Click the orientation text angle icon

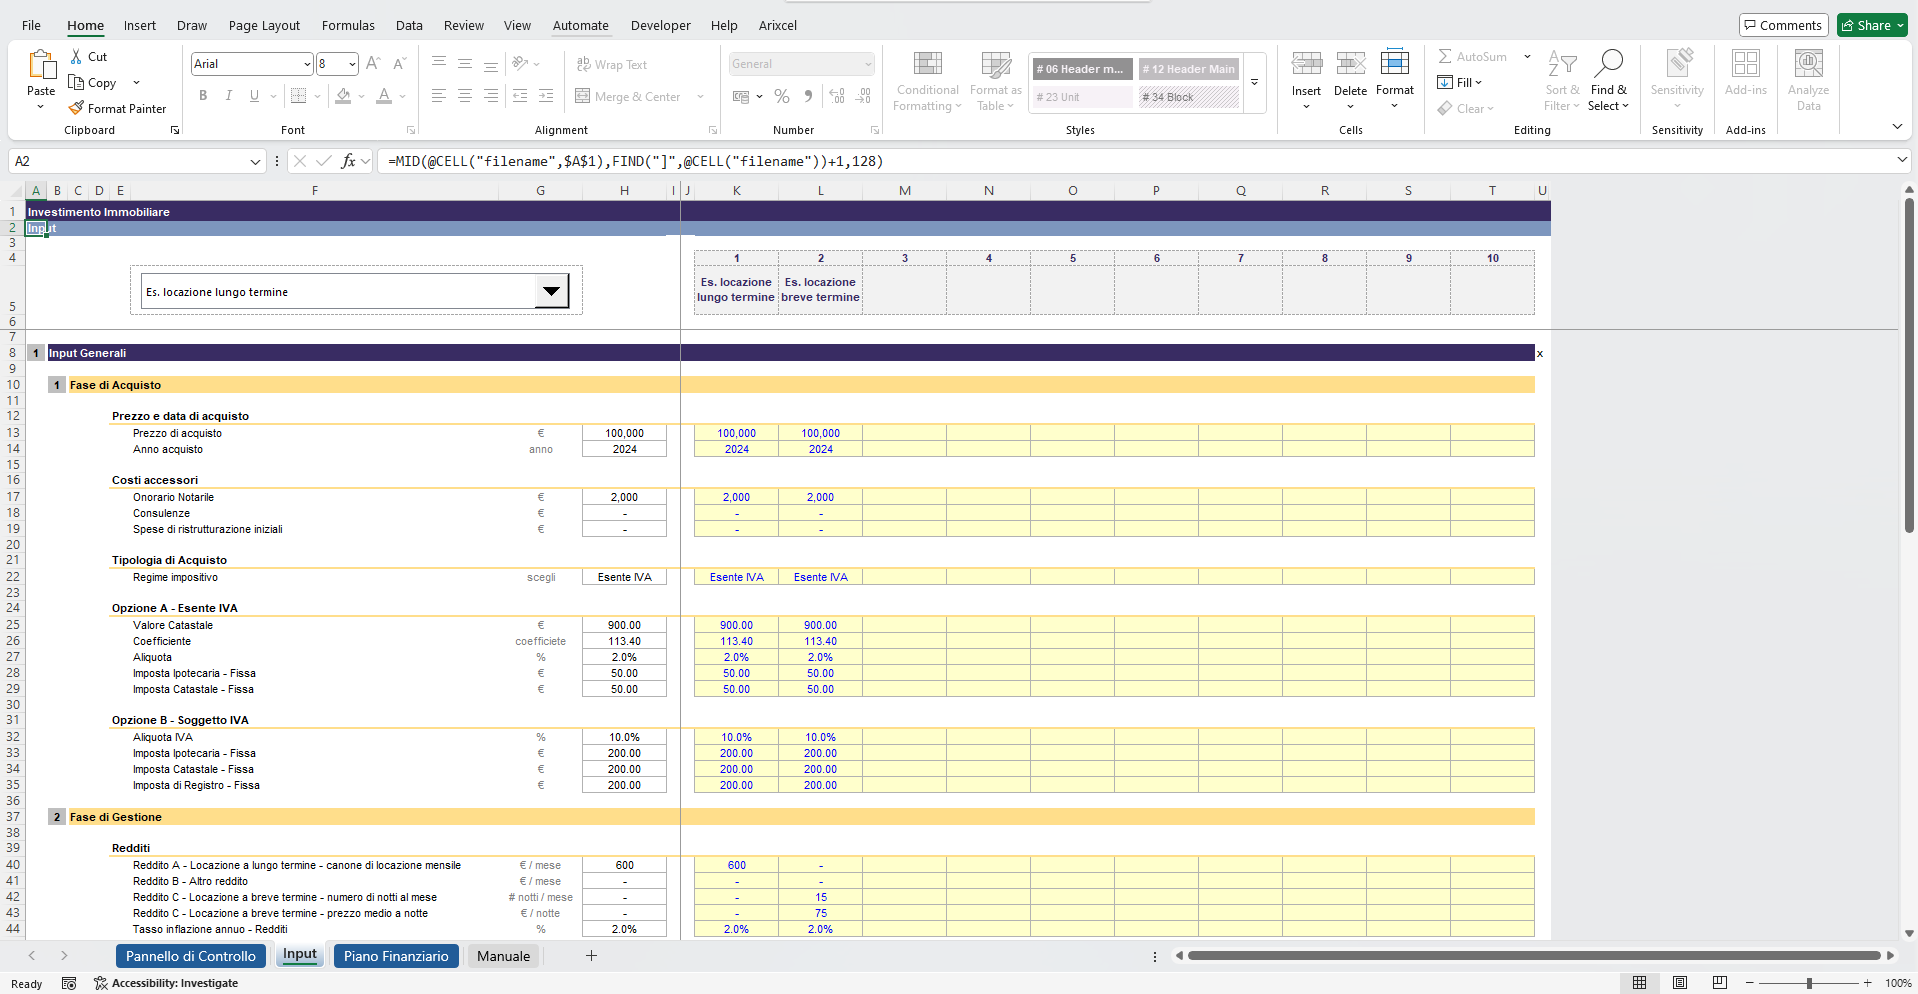[x=519, y=64]
